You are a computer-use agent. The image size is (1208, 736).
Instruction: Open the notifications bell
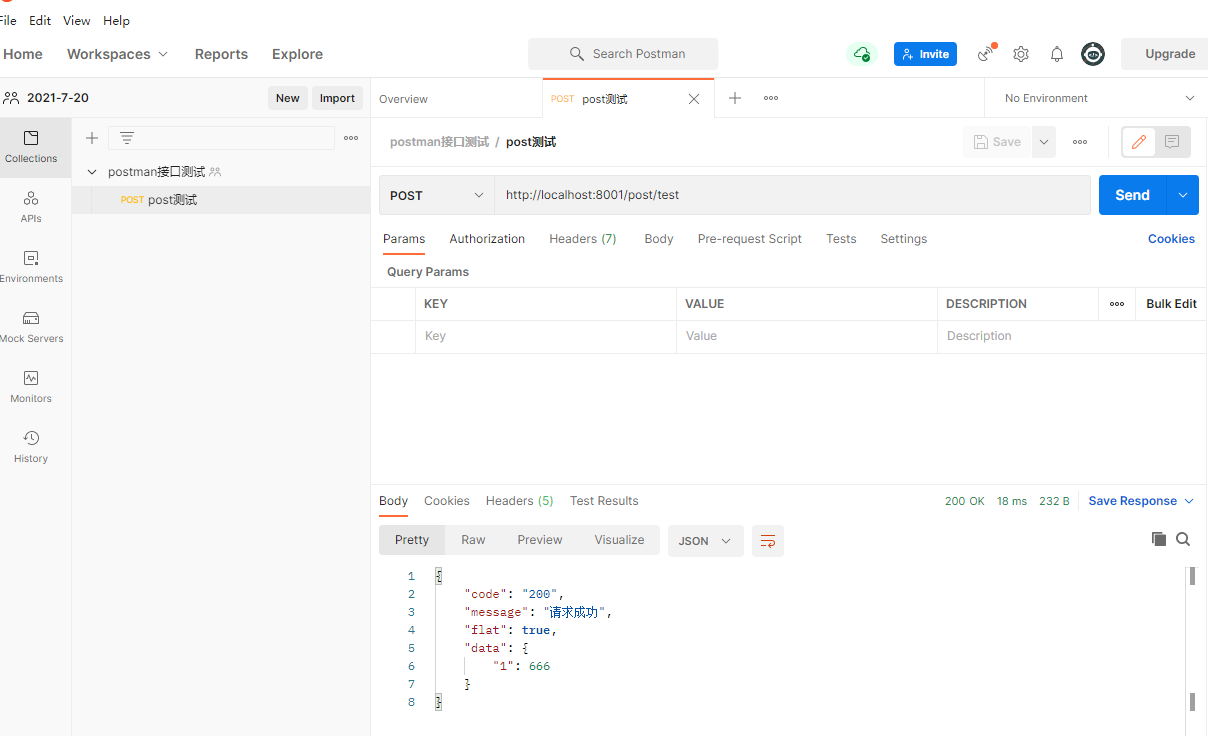point(1057,54)
